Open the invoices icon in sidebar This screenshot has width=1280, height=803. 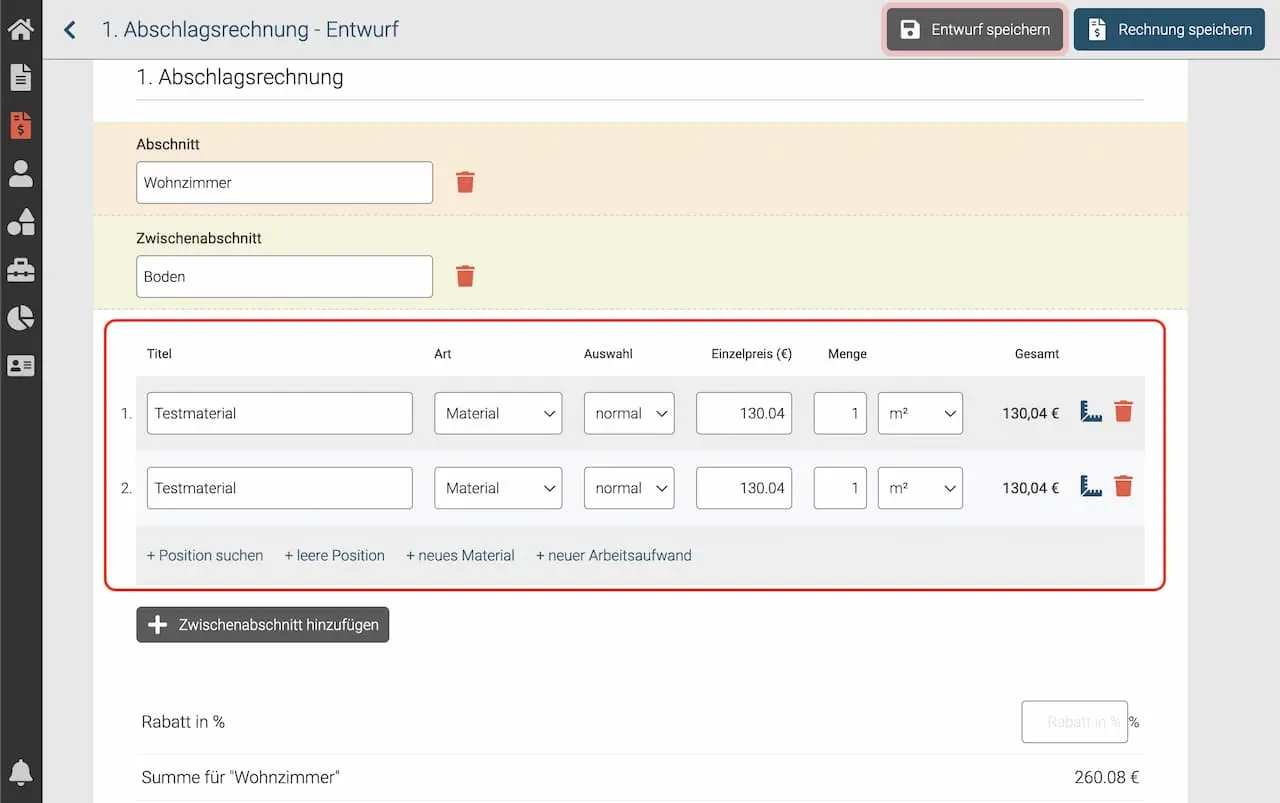click(x=20, y=125)
